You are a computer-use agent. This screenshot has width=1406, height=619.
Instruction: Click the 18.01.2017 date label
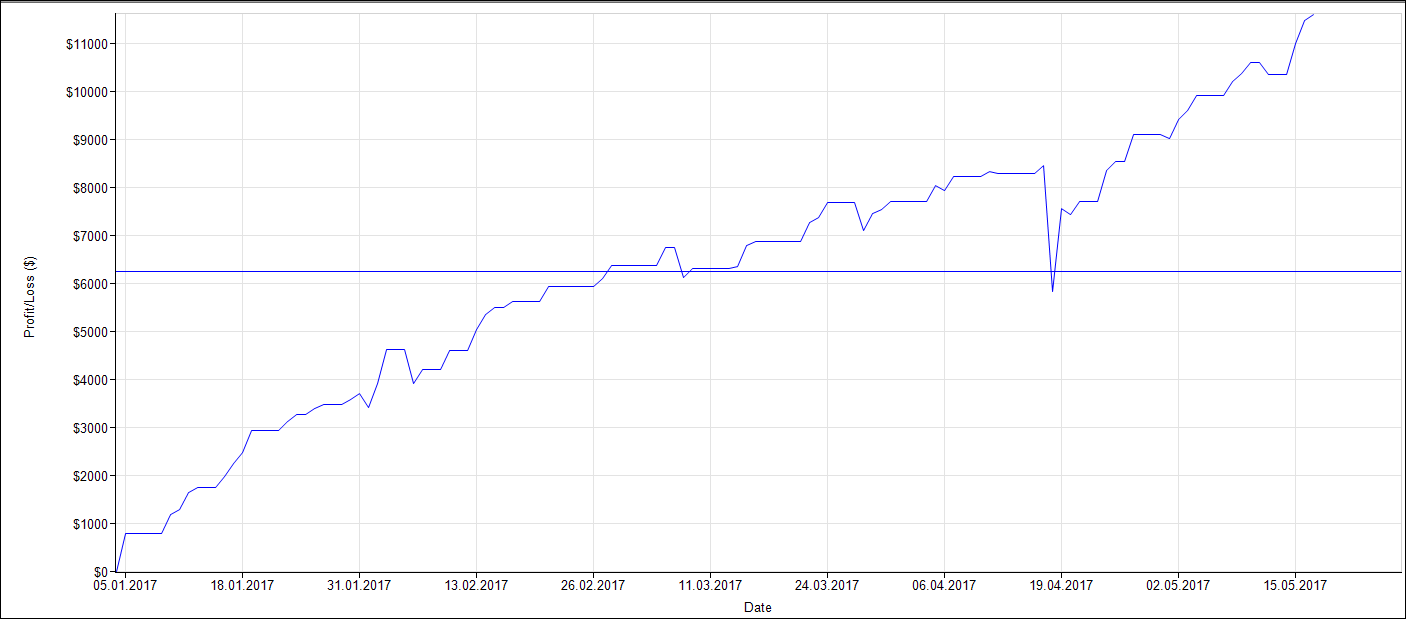click(241, 586)
